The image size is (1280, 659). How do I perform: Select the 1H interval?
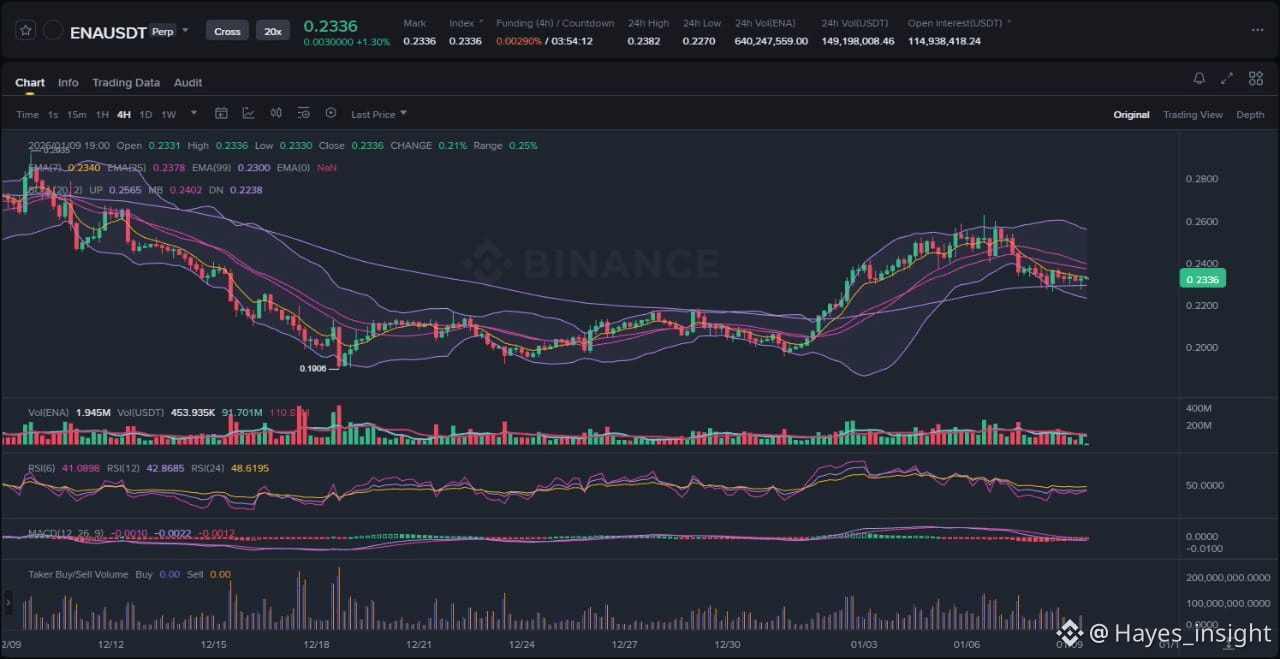[x=102, y=115]
